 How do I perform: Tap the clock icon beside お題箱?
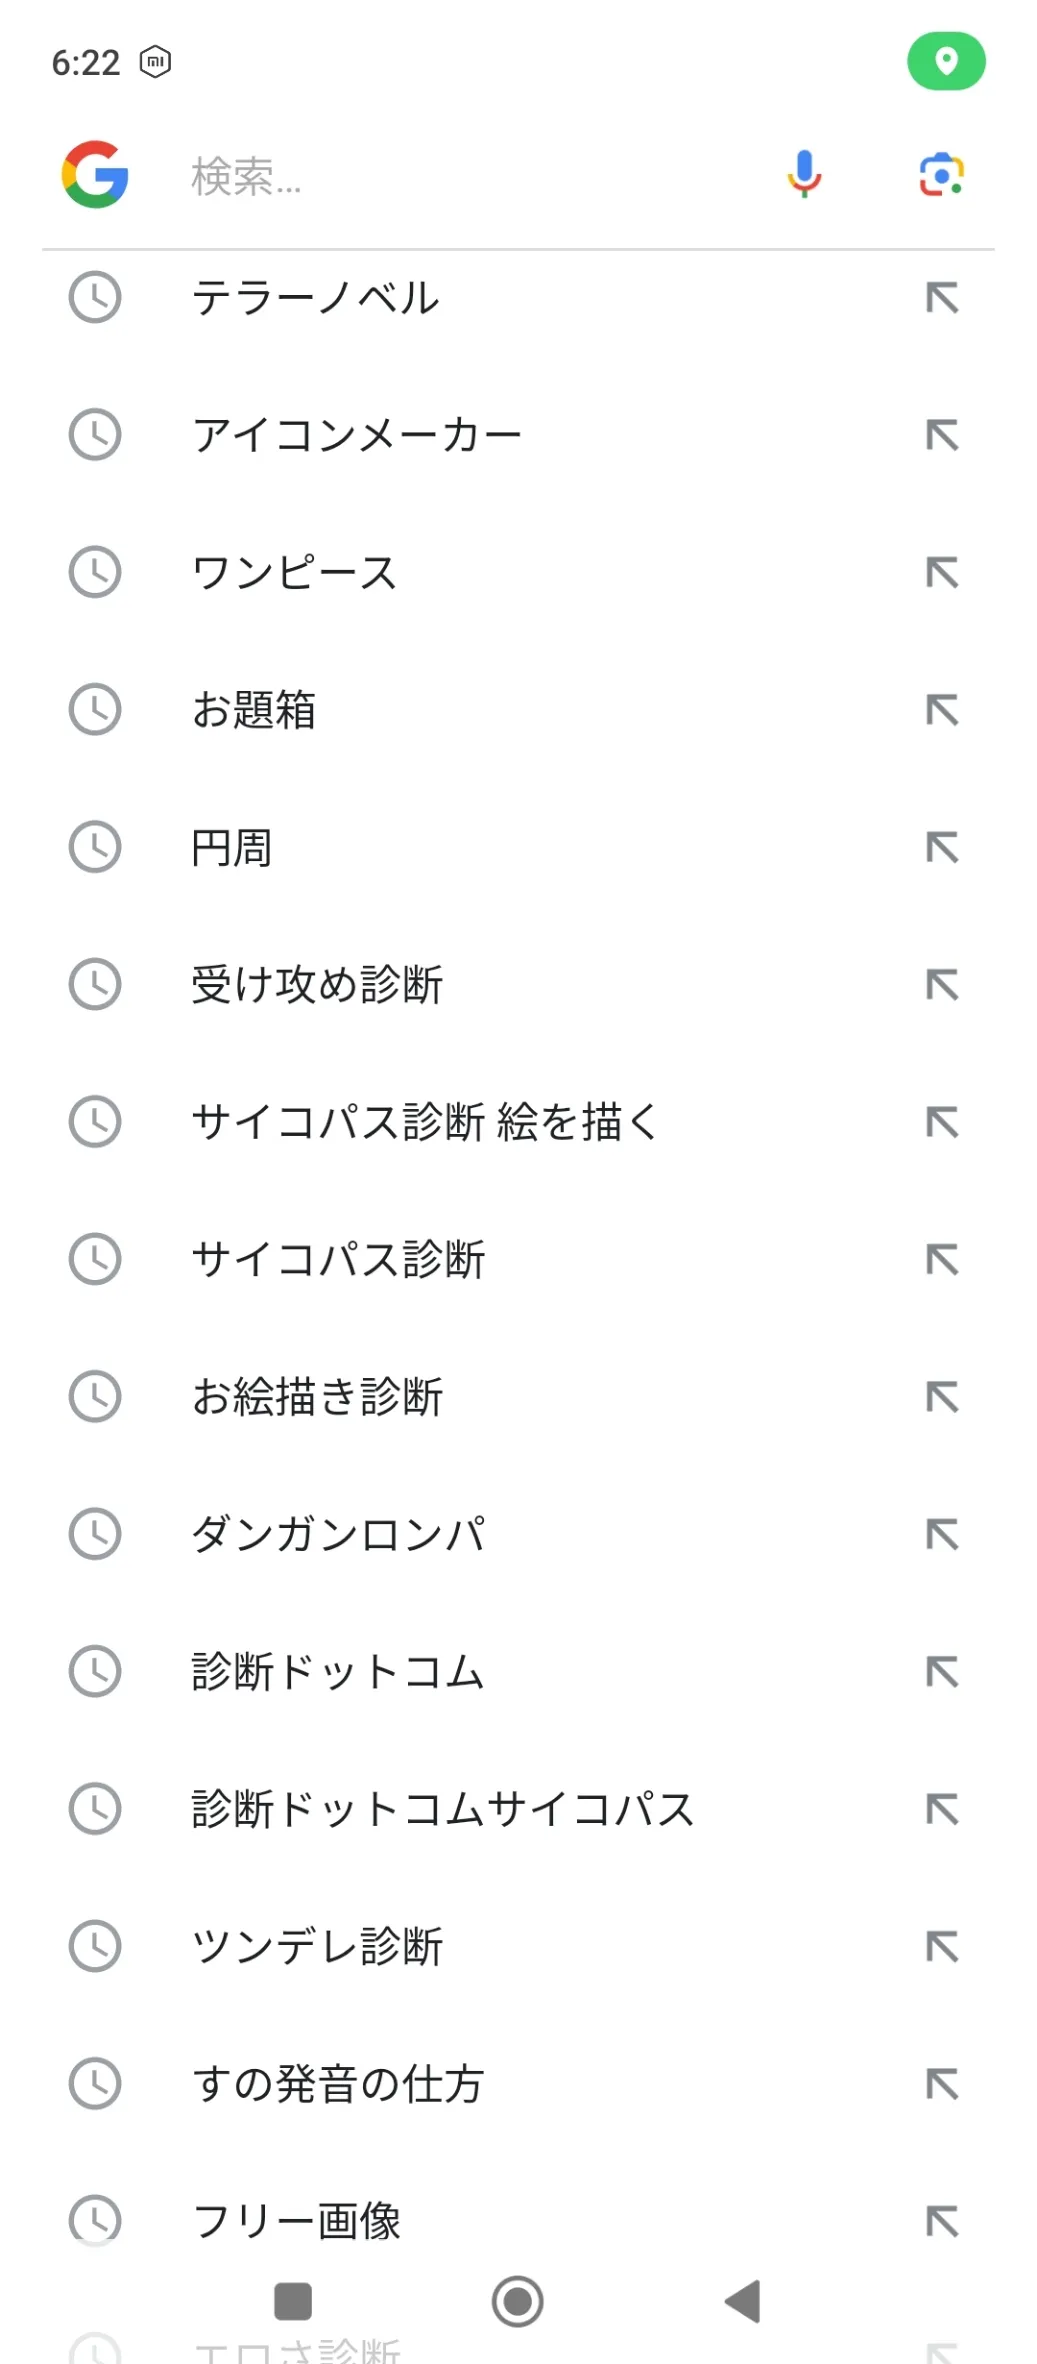tap(95, 710)
